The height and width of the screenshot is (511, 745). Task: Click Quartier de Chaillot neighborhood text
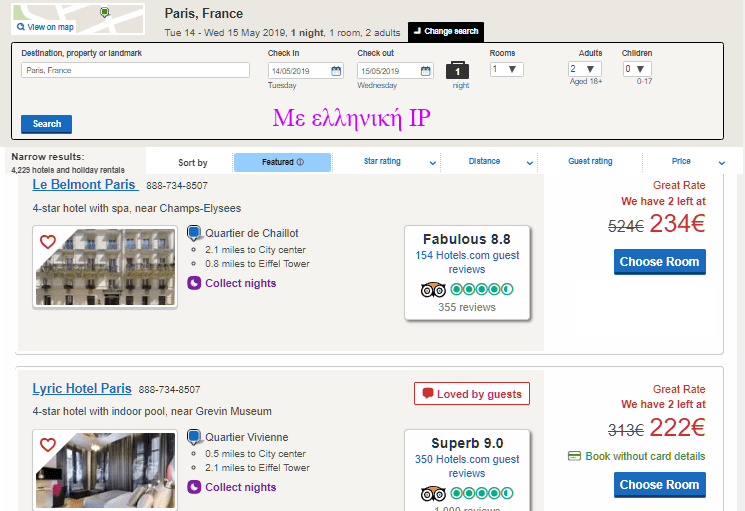click(x=252, y=233)
